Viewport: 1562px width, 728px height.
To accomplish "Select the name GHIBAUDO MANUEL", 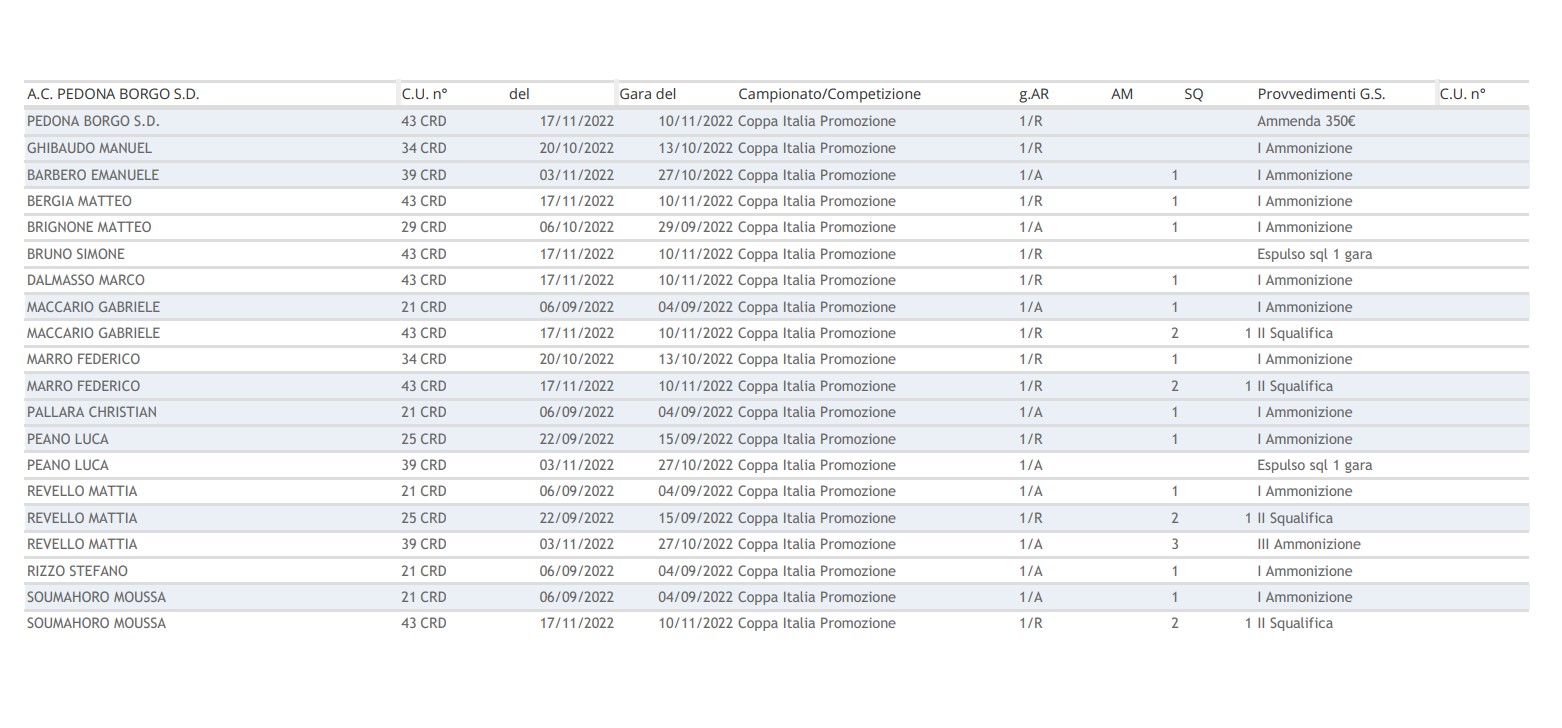I will (x=89, y=148).
